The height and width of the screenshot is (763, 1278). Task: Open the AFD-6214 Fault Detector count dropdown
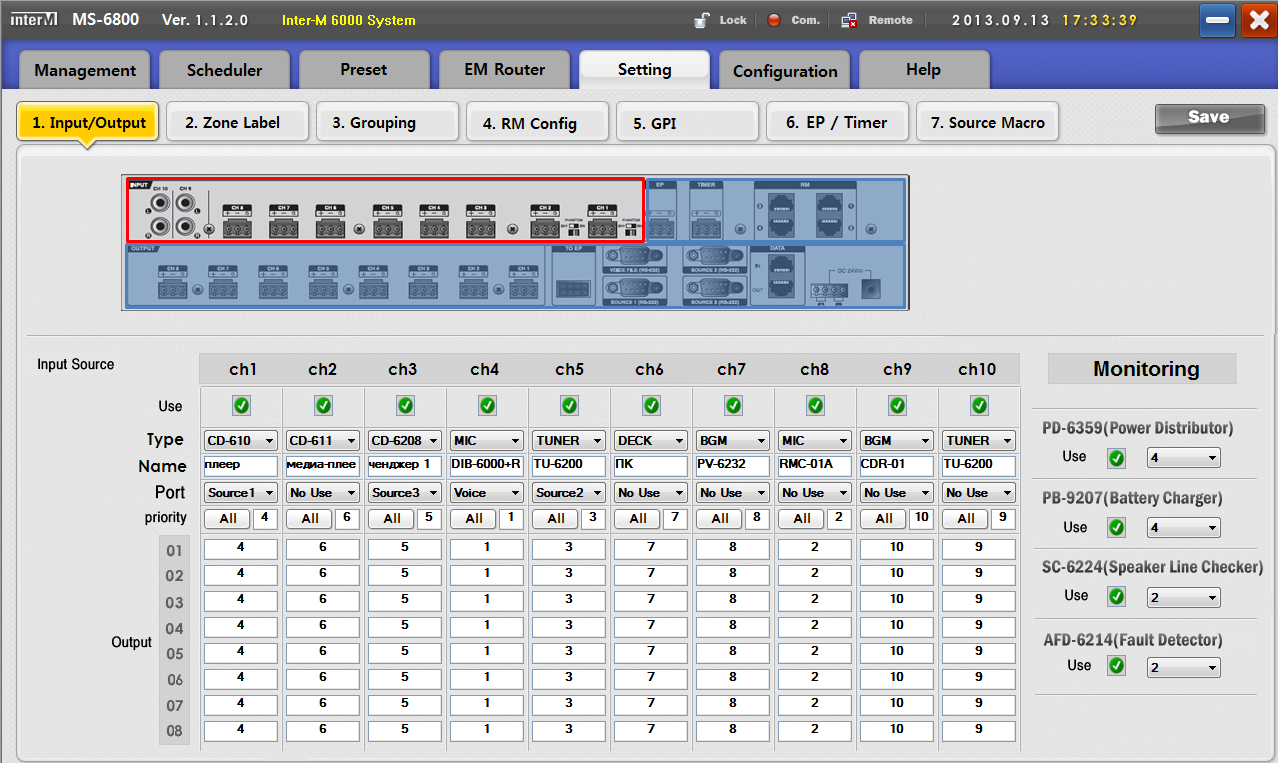1184,668
